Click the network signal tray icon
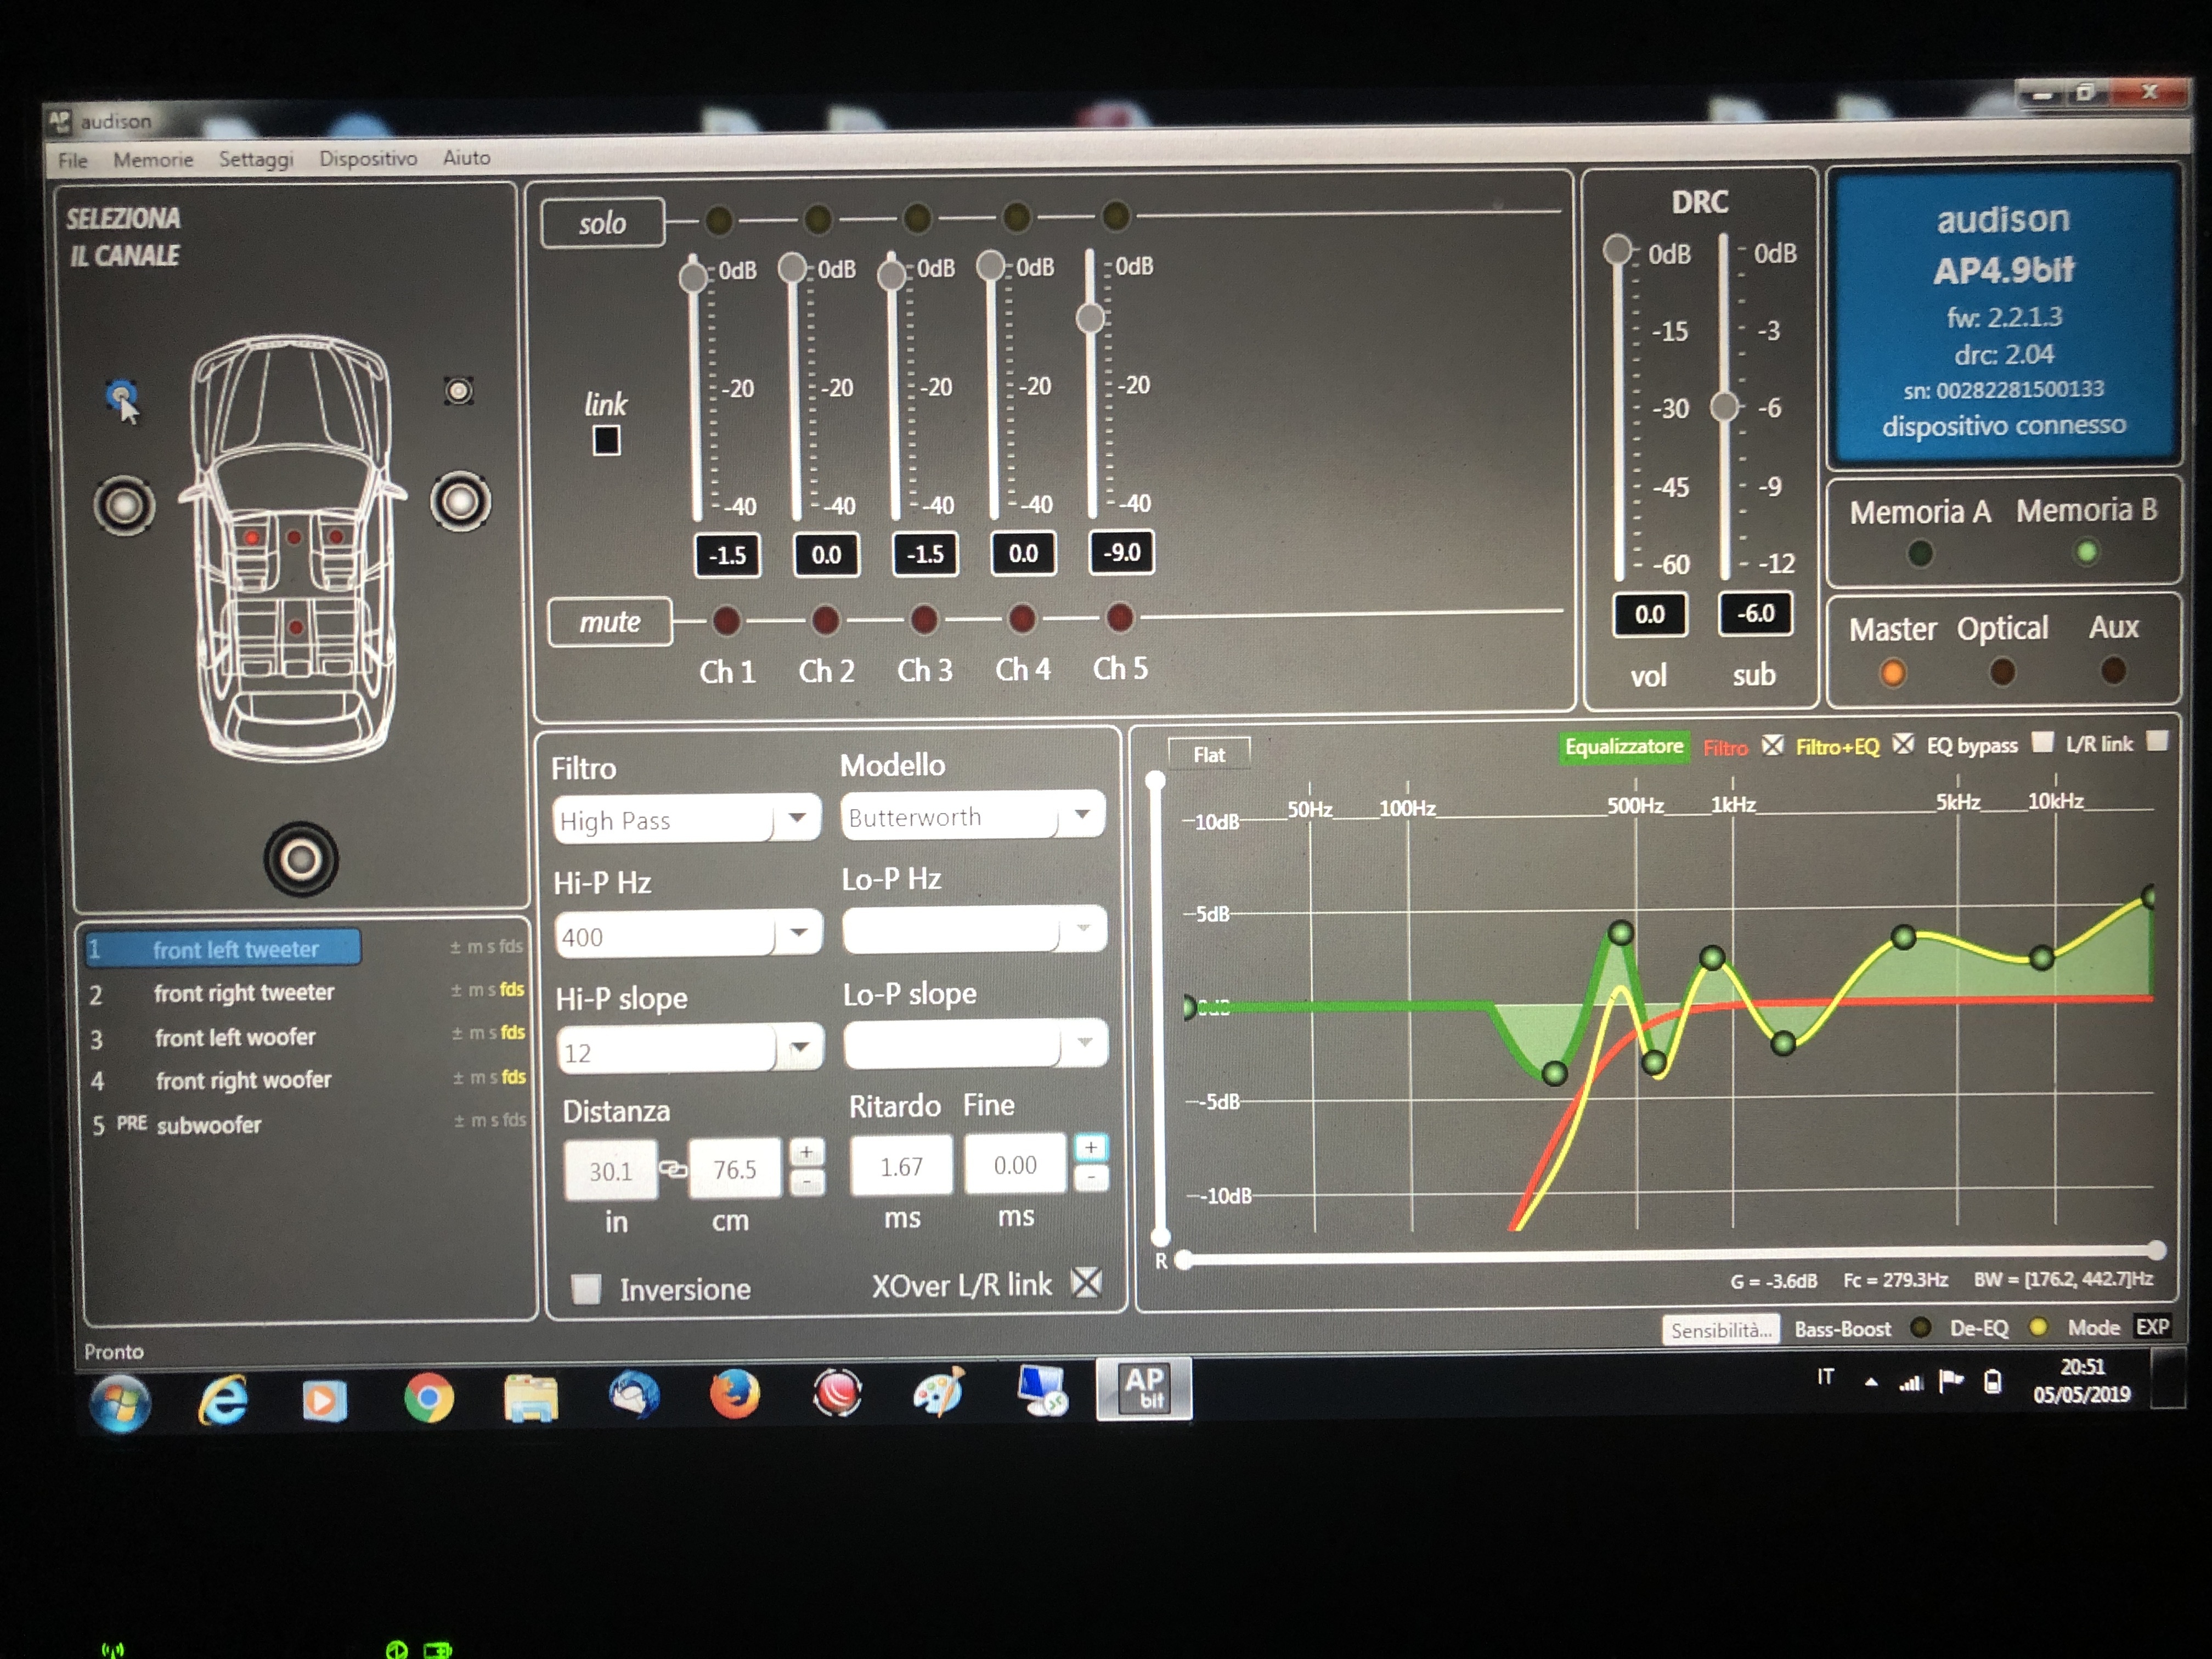This screenshot has height=1659, width=2212. pos(1911,1382)
